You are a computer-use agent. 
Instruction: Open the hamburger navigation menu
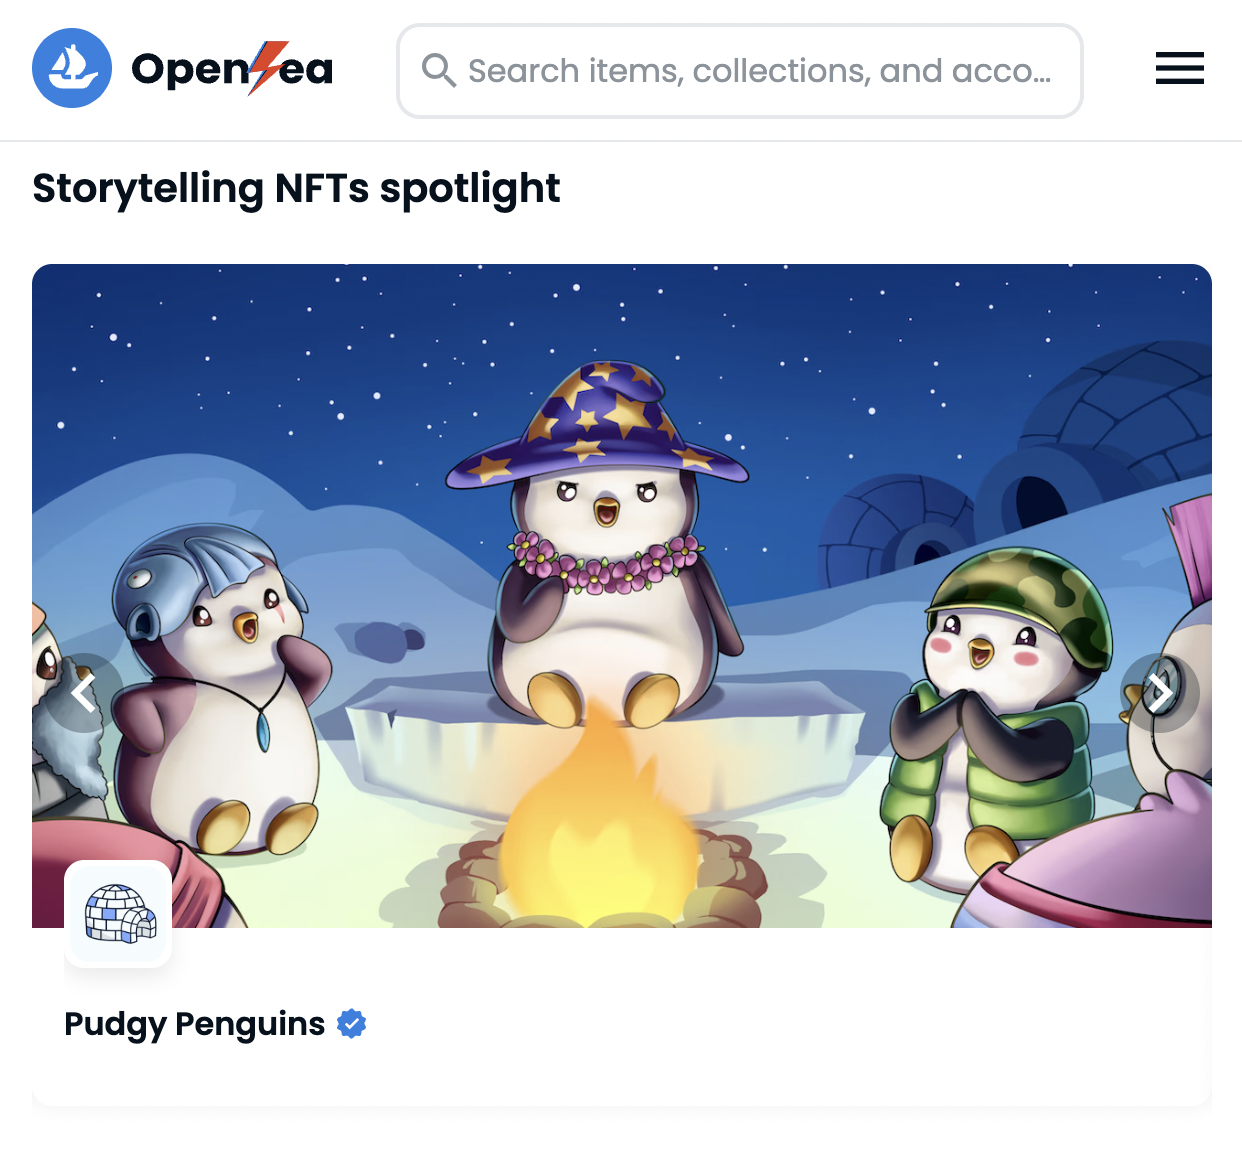click(x=1179, y=68)
